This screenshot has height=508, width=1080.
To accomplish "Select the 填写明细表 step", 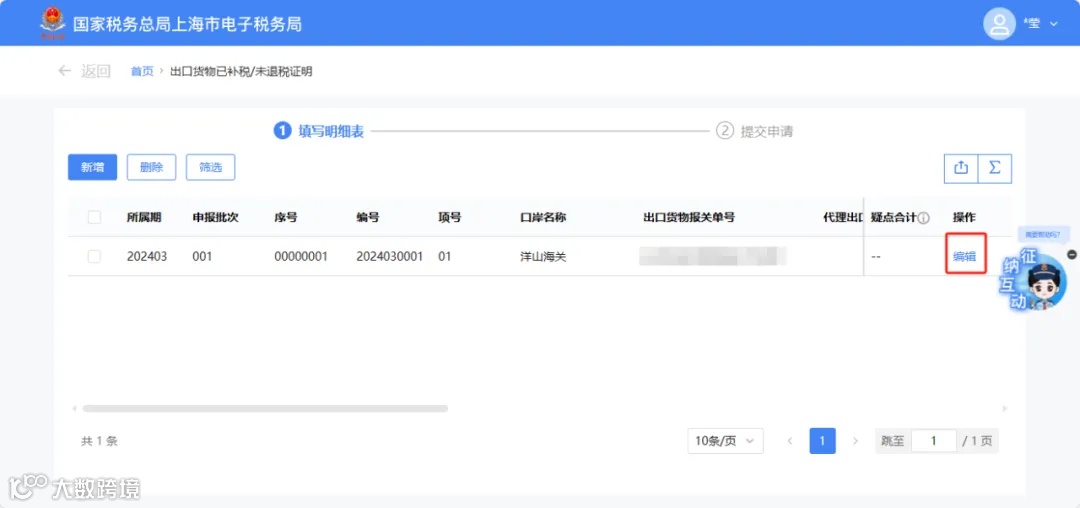I will pos(318,131).
